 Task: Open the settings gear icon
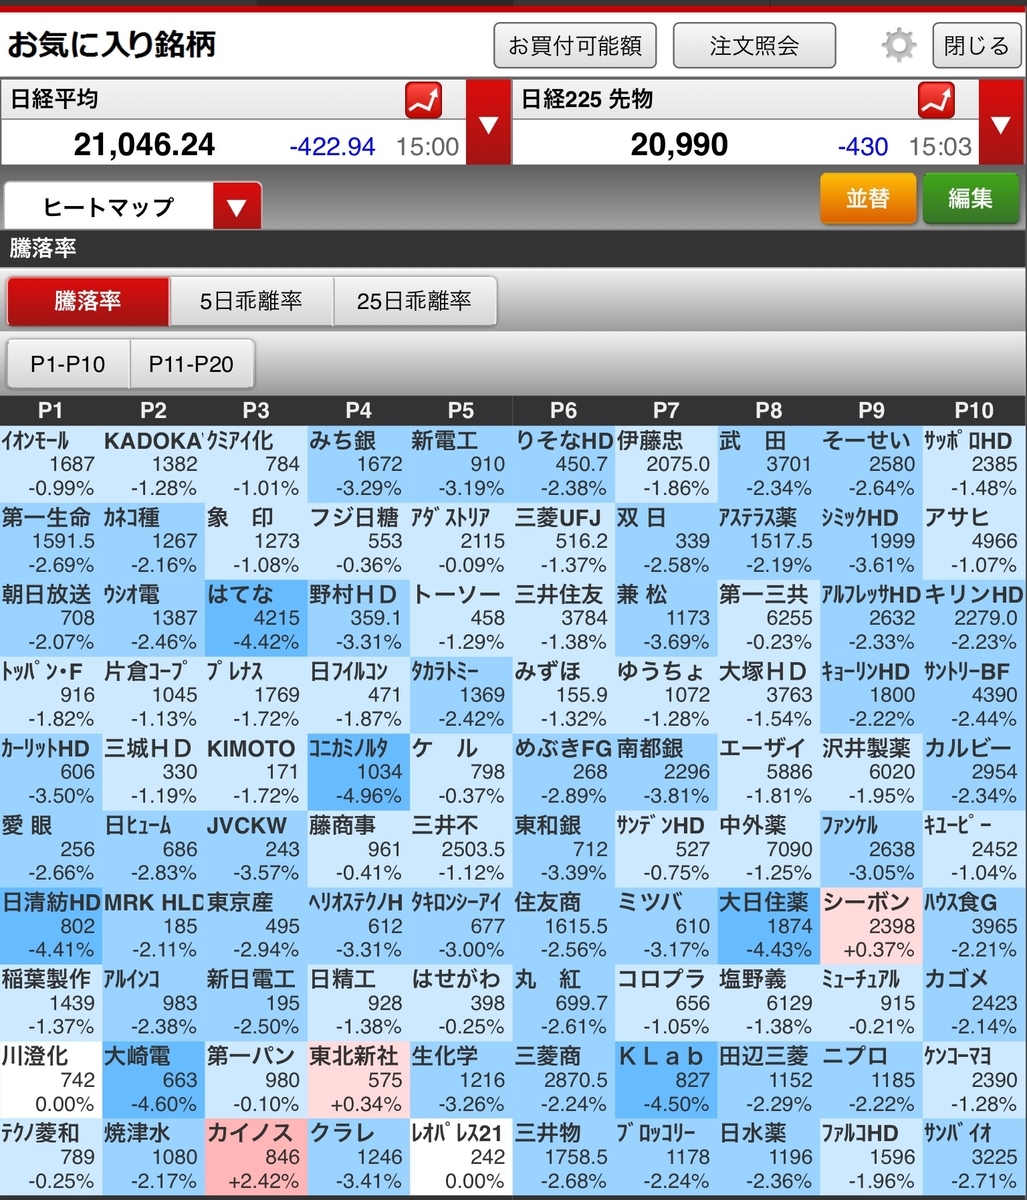[899, 45]
